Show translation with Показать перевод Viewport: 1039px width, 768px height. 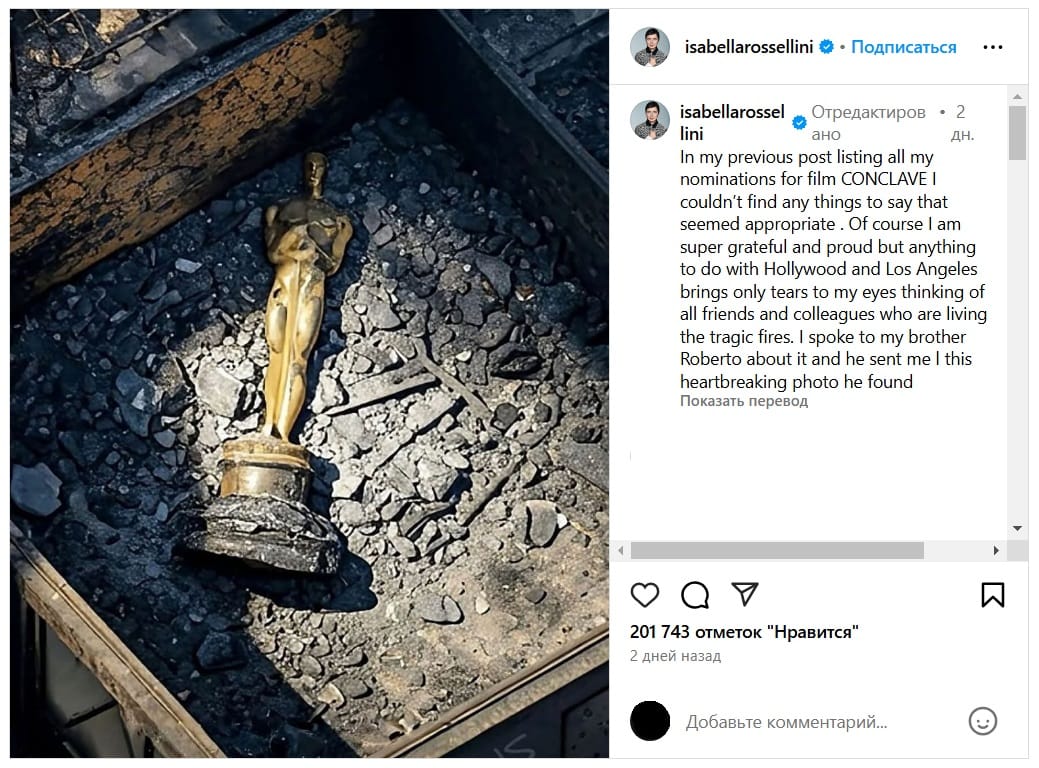(743, 401)
